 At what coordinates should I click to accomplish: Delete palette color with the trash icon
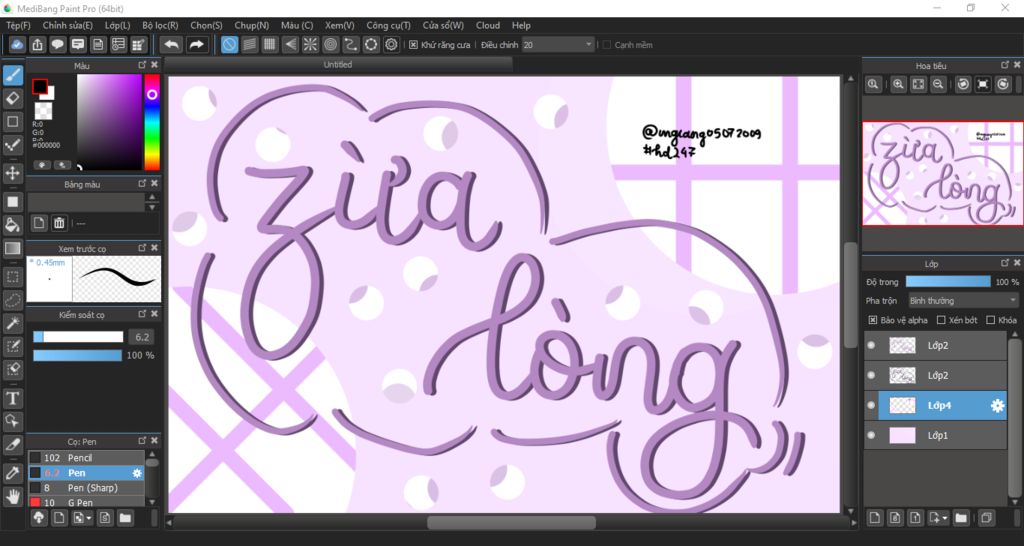(x=59, y=223)
